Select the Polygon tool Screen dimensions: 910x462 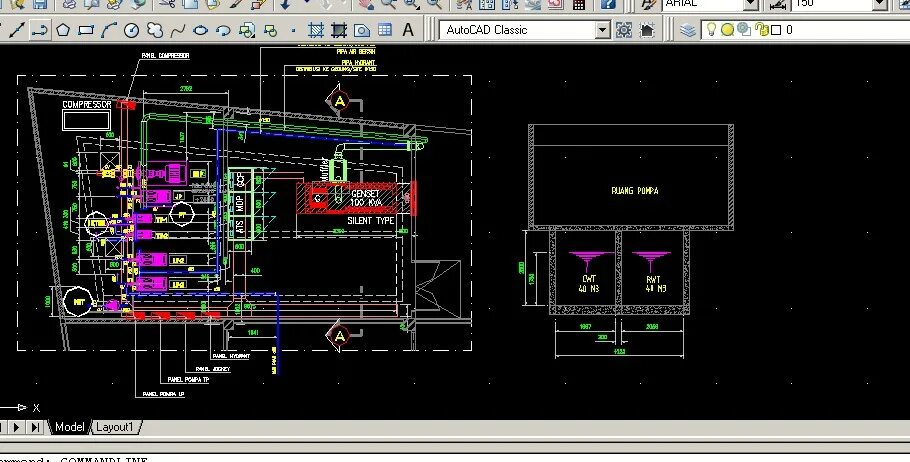pyautogui.click(x=63, y=30)
